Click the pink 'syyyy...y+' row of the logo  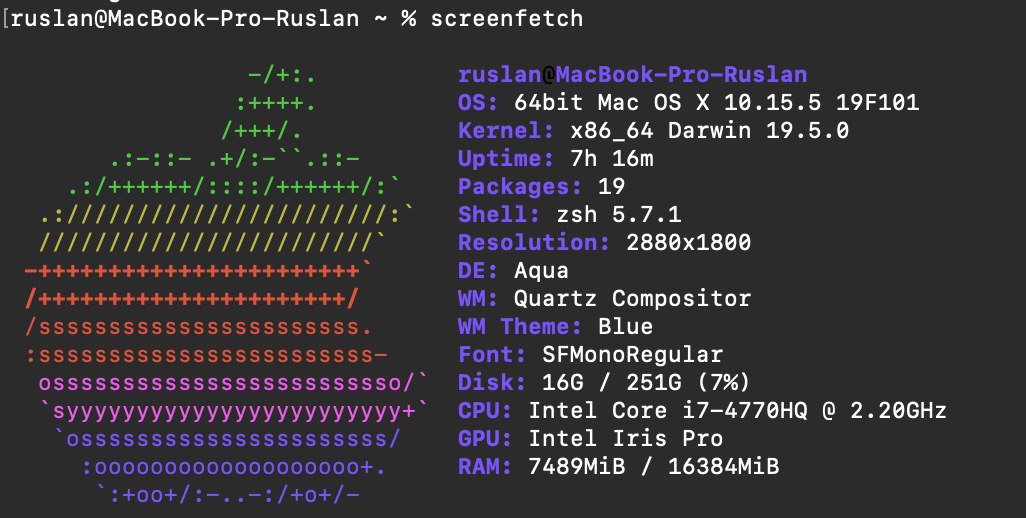pyautogui.click(x=233, y=411)
